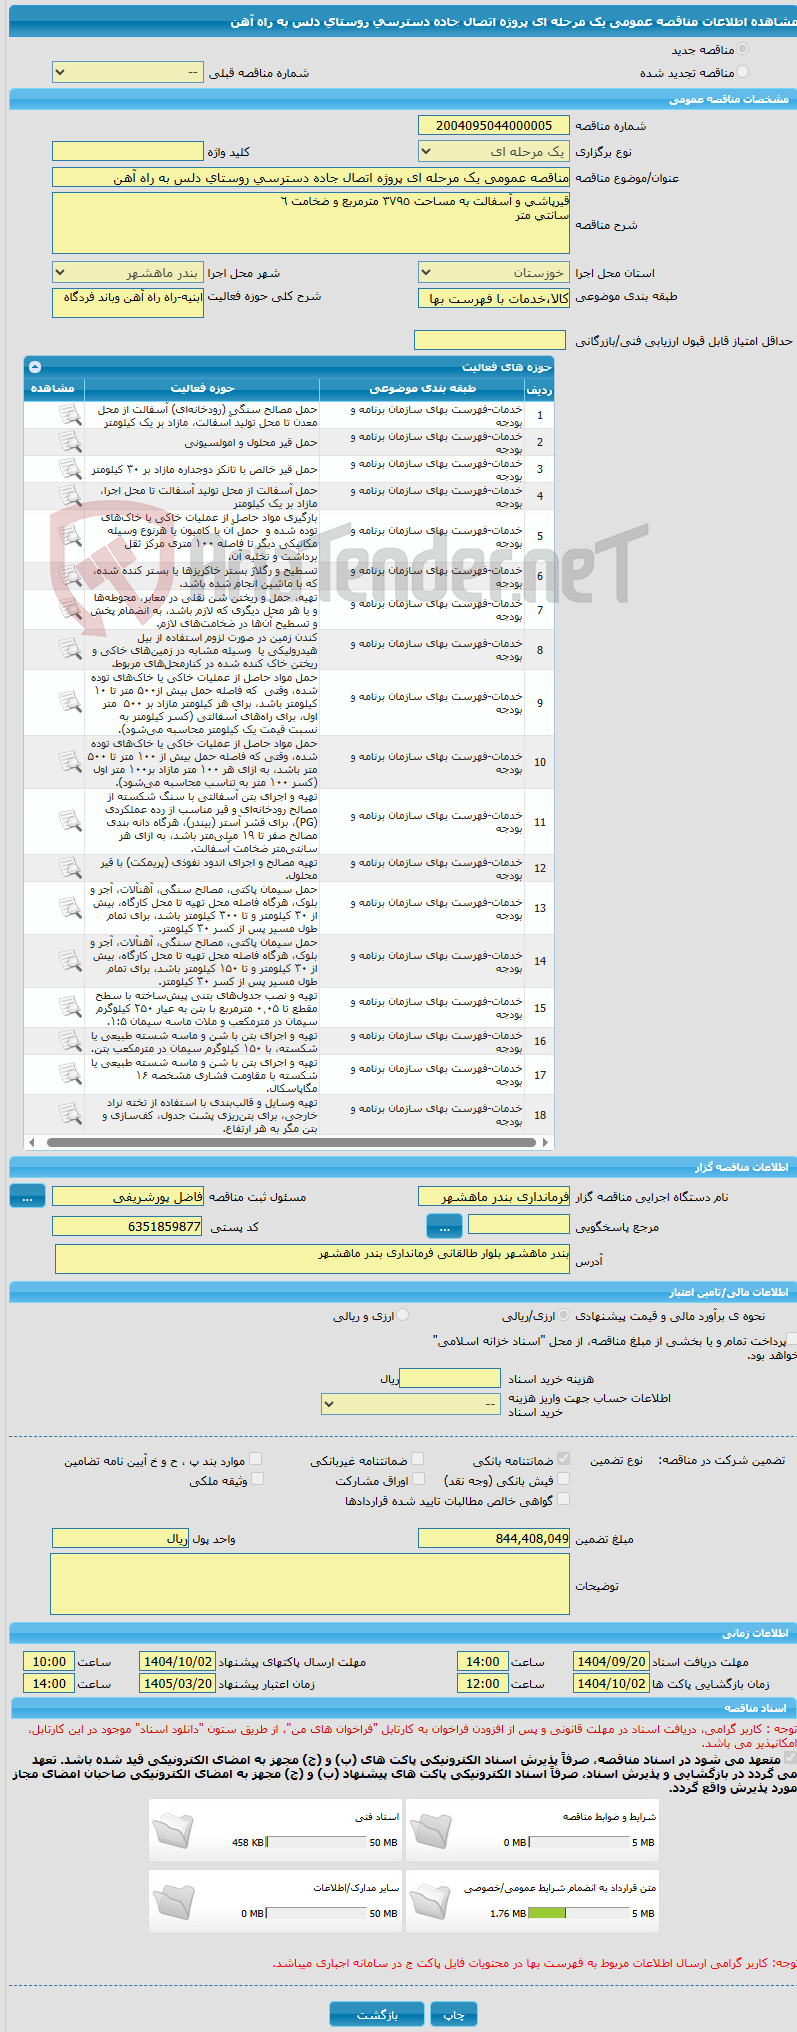Open شهر محل اجرا dropdown
Image resolution: width=797 pixels, height=2032 pixels.
pos(128,272)
